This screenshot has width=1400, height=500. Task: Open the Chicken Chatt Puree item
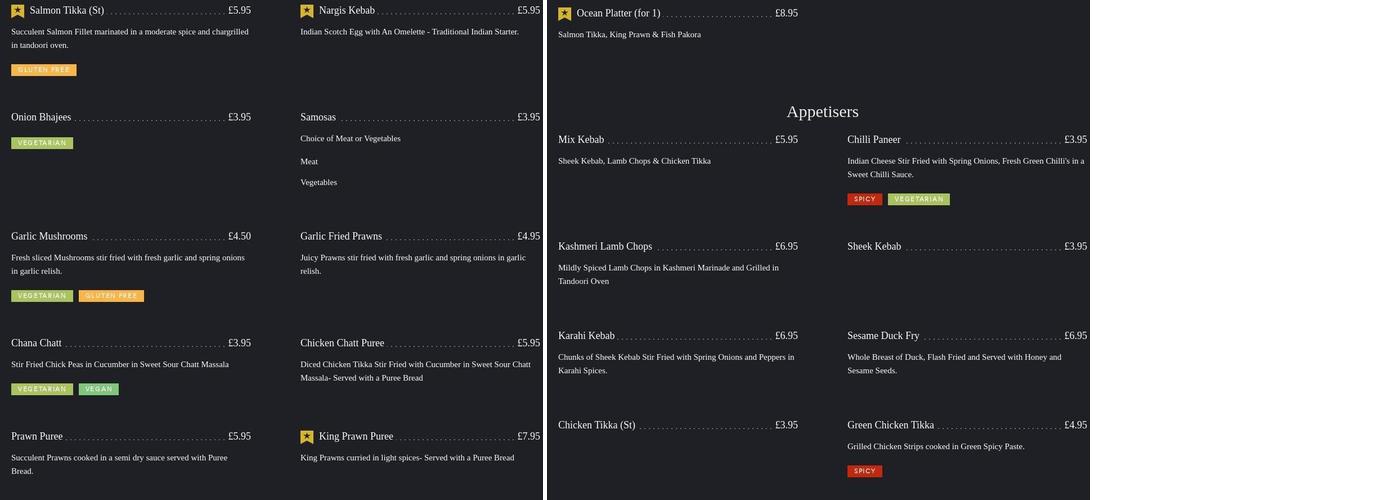[342, 343]
